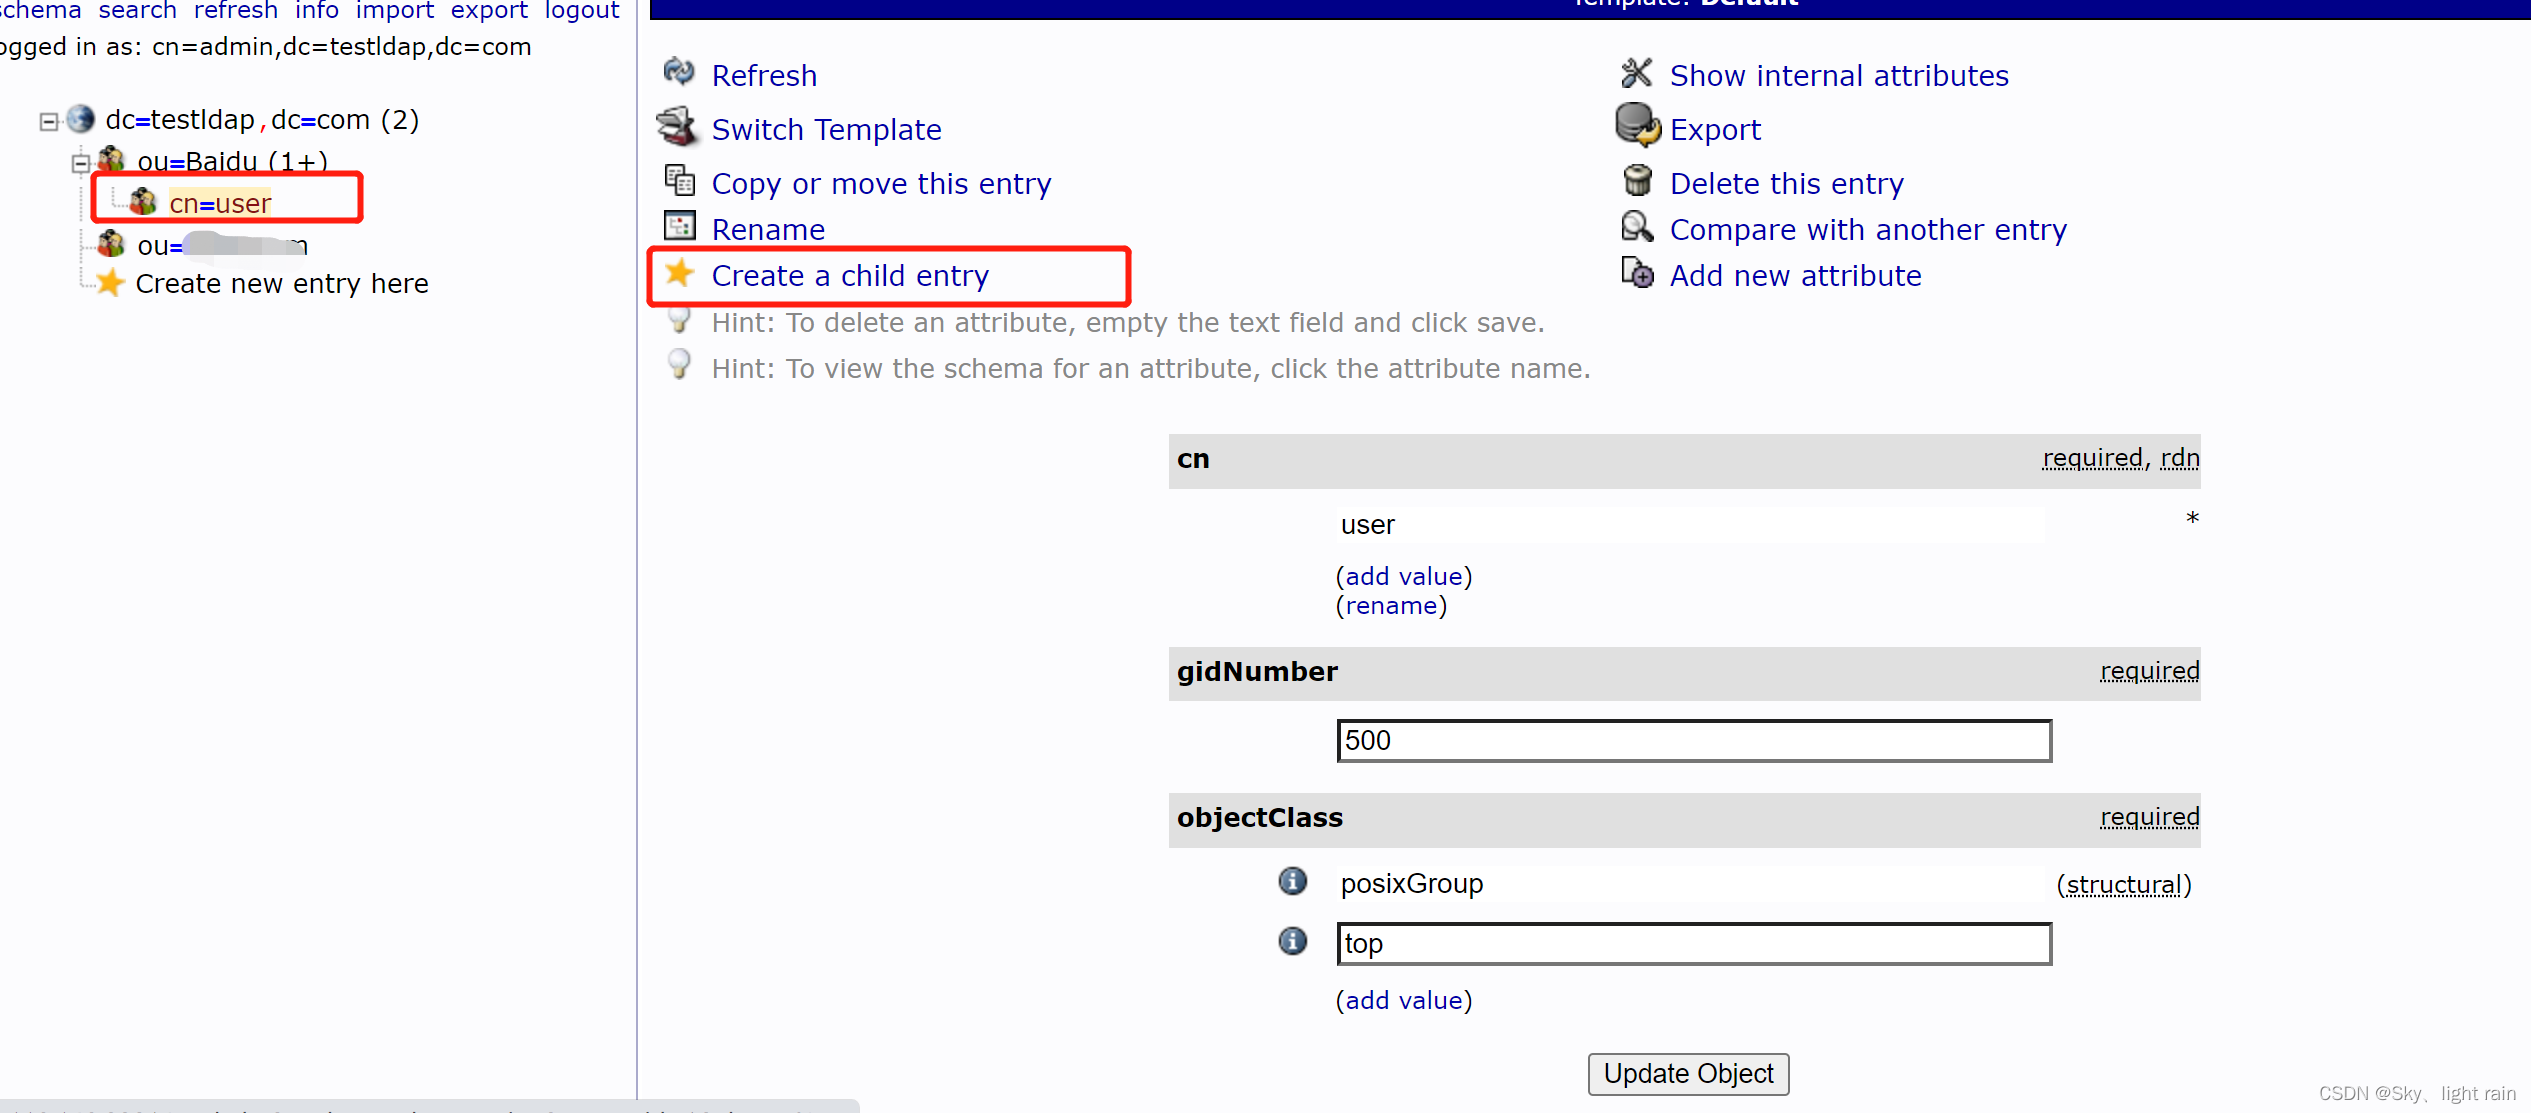This screenshot has width=2531, height=1113.
Task: Click the Rename entry icon
Action: click(x=680, y=227)
